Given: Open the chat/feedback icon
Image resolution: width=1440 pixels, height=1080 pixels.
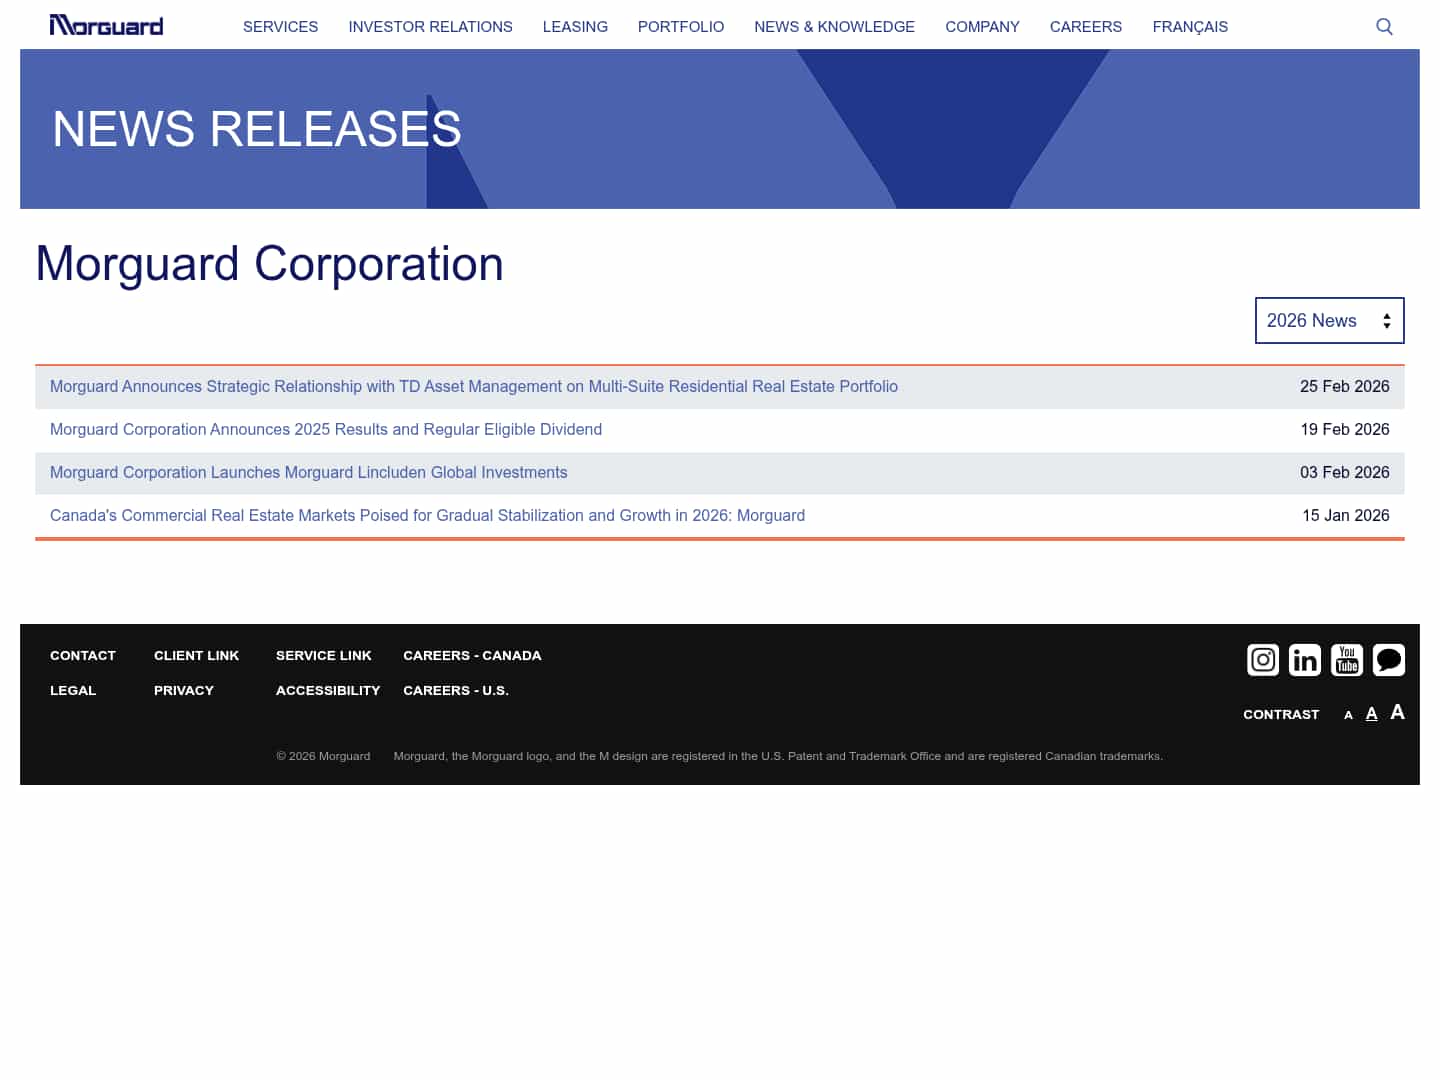Looking at the screenshot, I should [x=1389, y=660].
